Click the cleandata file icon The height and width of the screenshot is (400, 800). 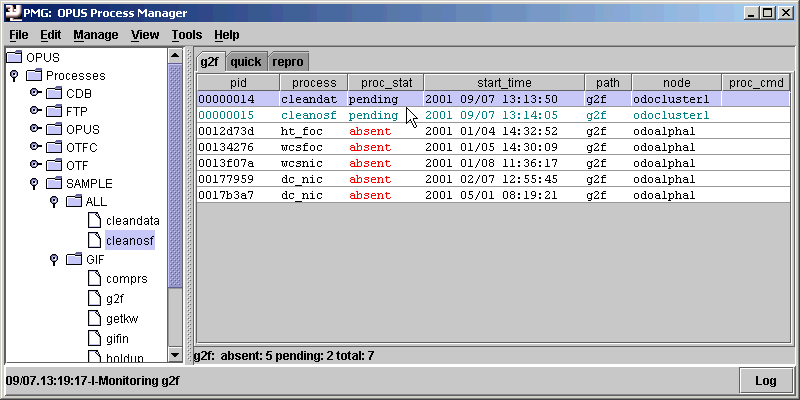[92, 221]
